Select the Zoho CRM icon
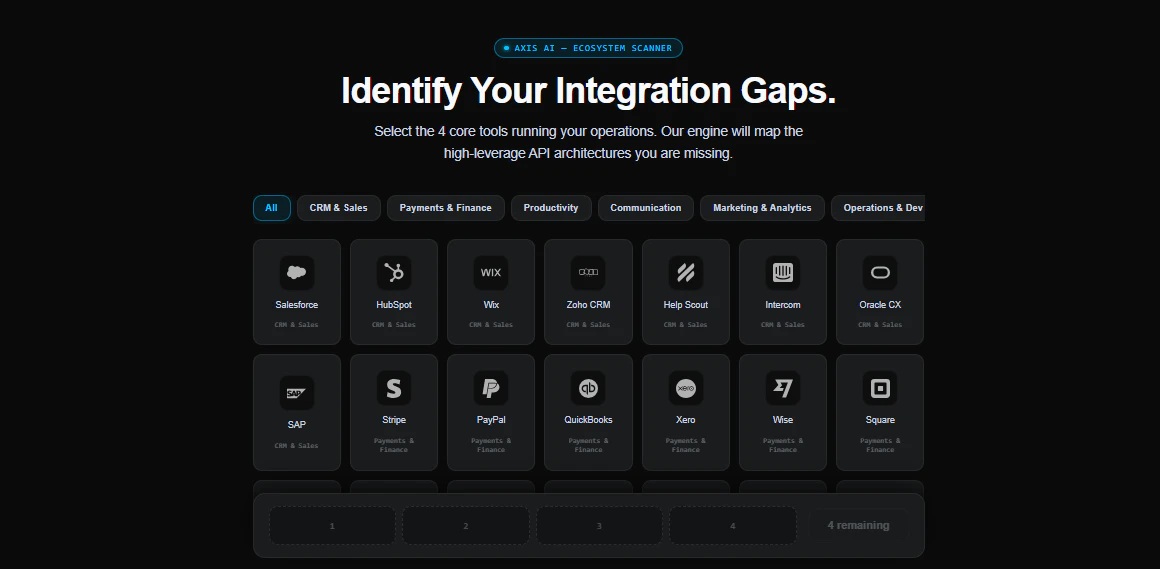 point(588,272)
